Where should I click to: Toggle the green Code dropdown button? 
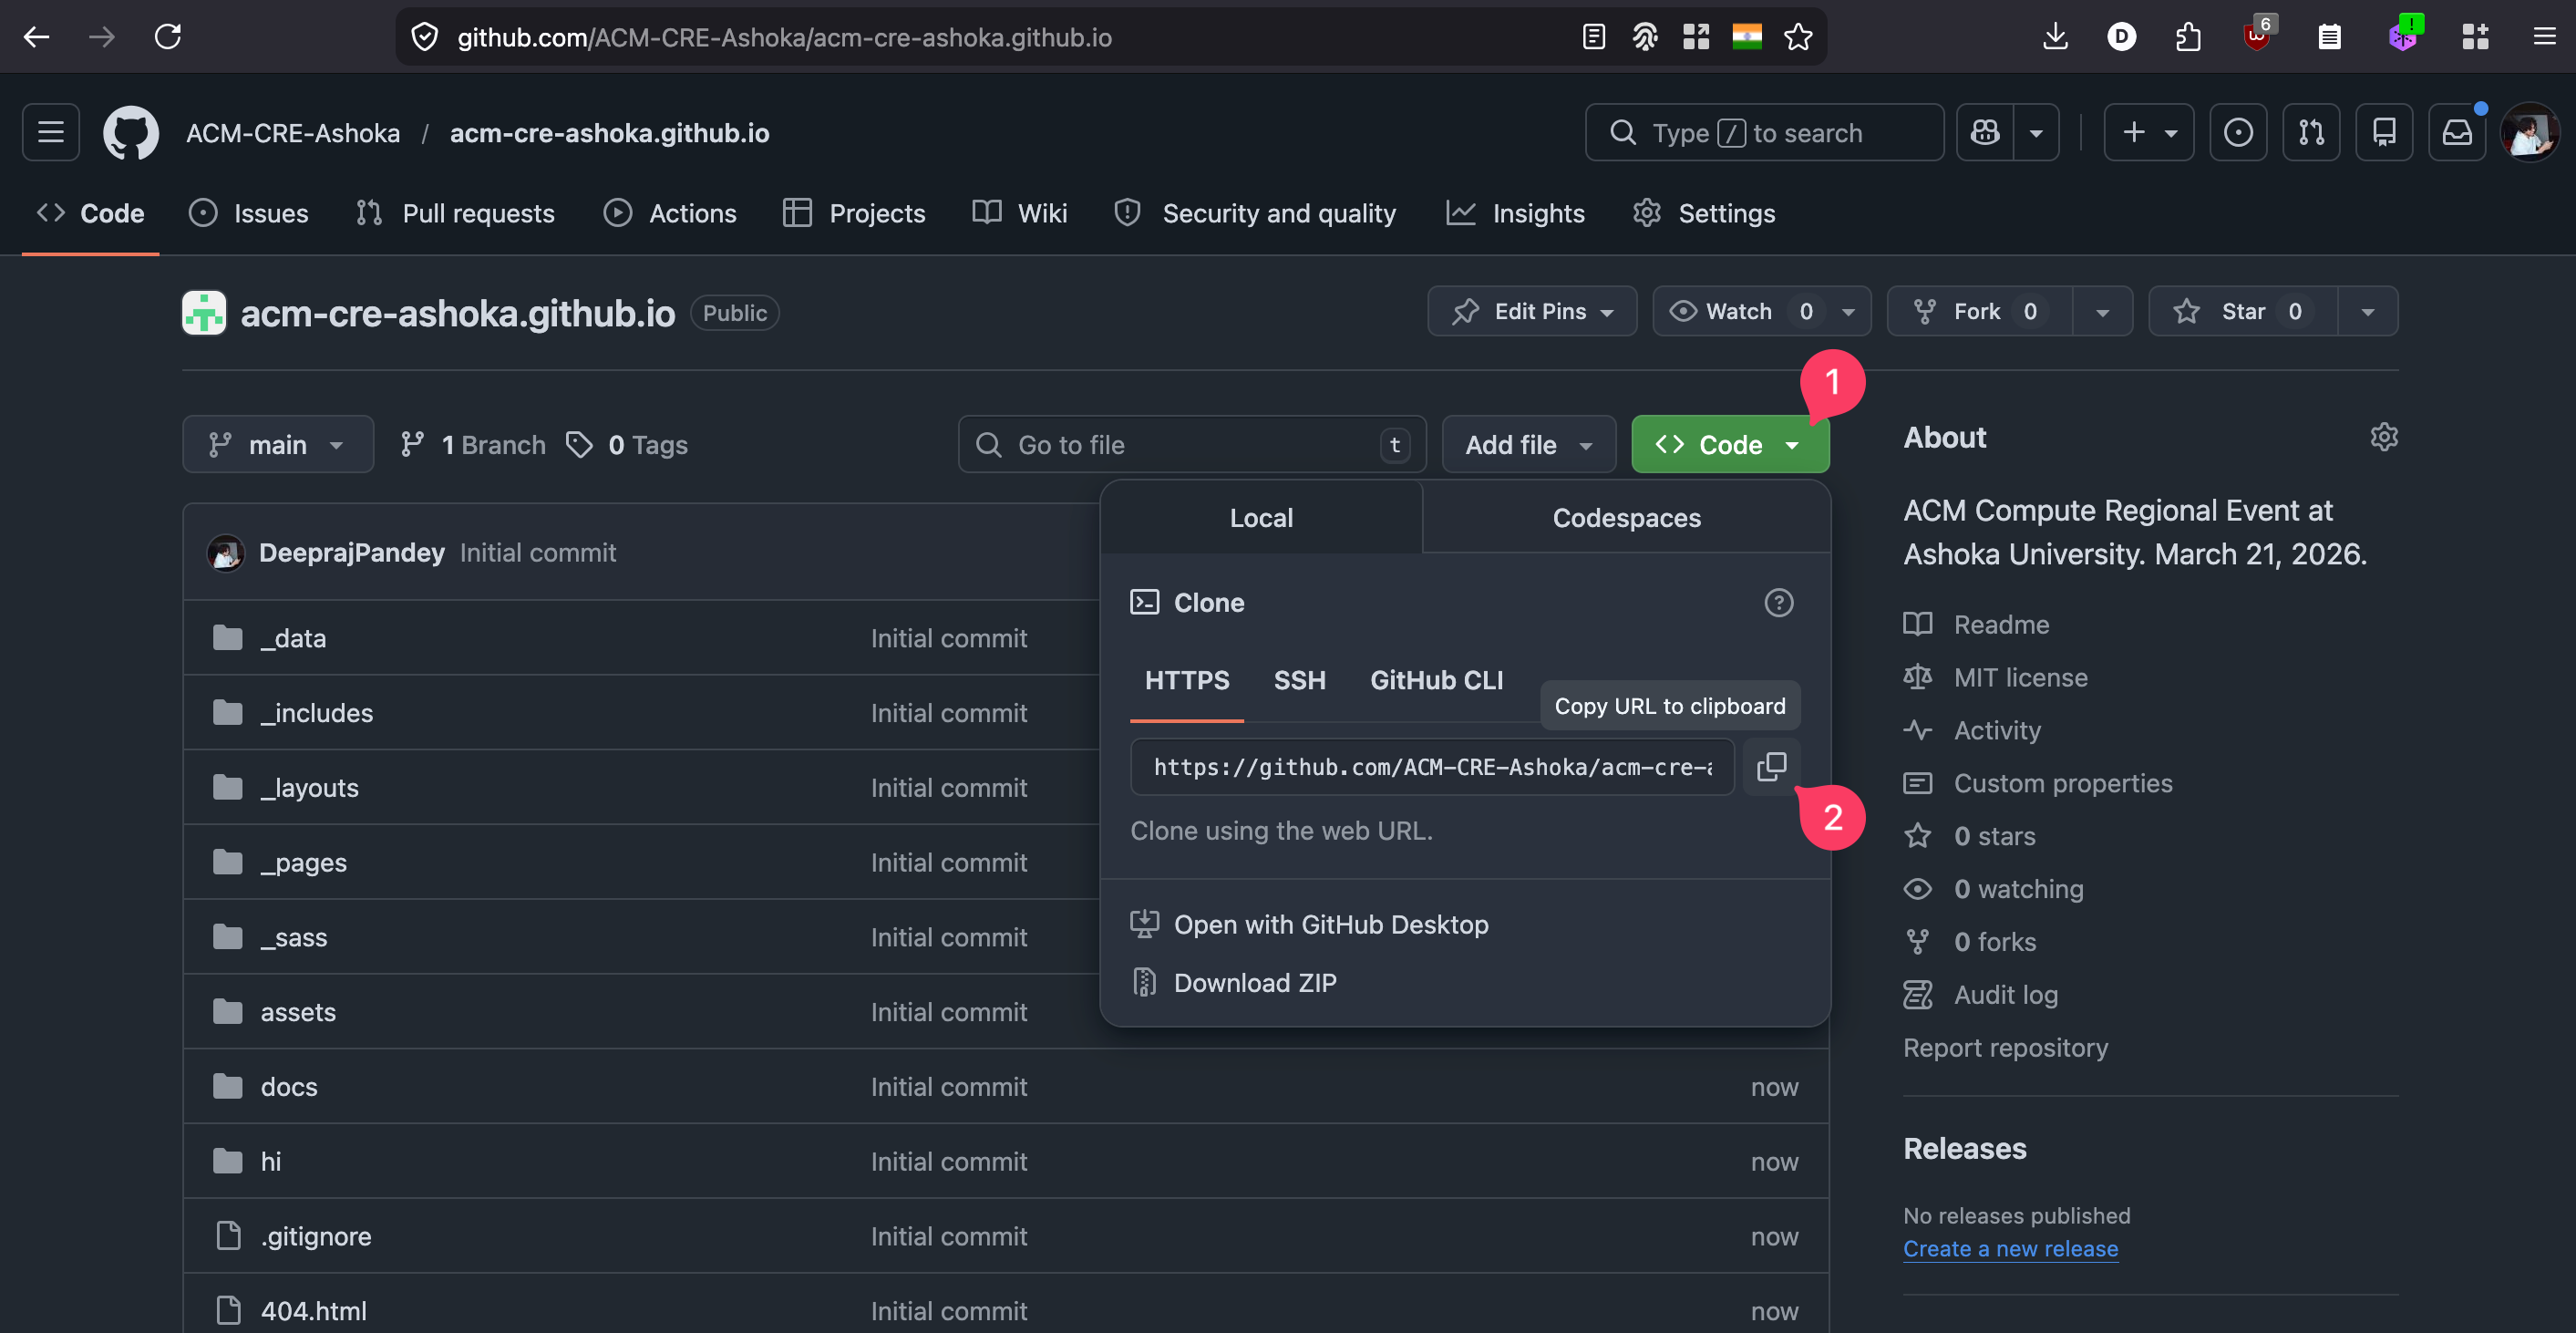point(1729,444)
